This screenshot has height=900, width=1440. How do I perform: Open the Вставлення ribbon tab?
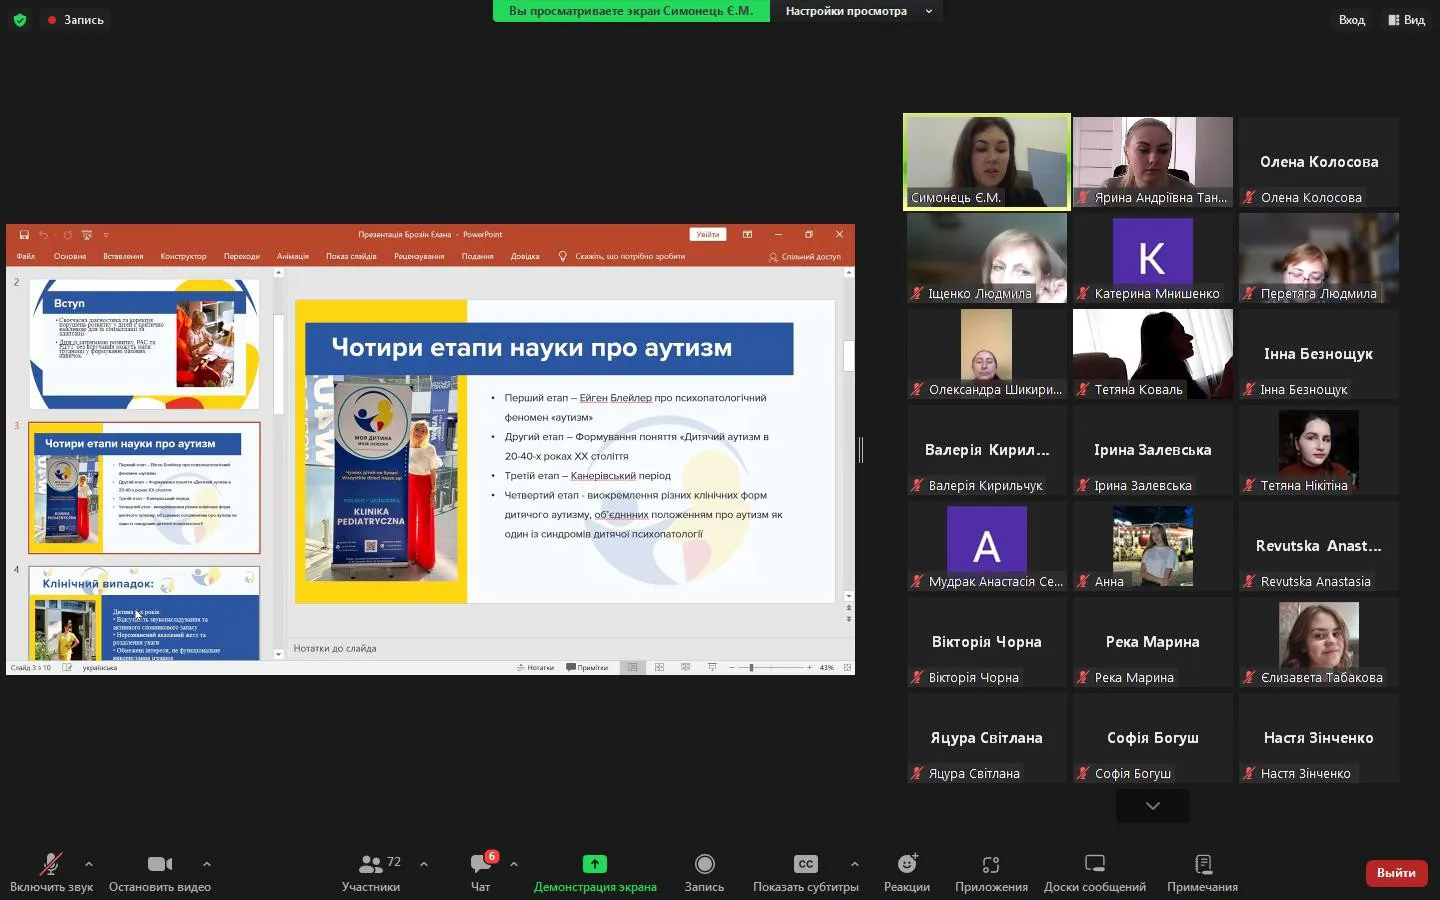(x=123, y=257)
